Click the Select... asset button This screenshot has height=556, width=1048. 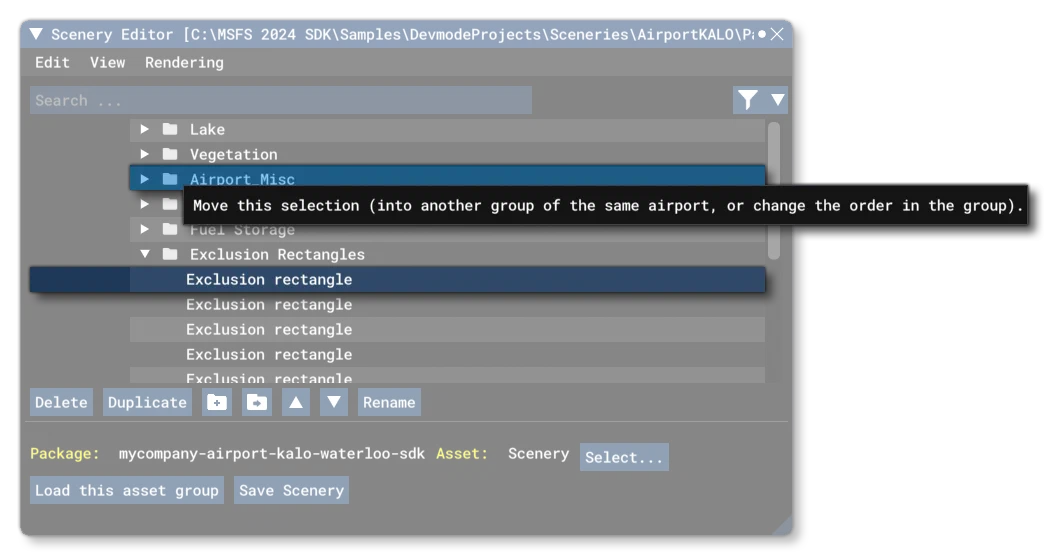pos(624,457)
